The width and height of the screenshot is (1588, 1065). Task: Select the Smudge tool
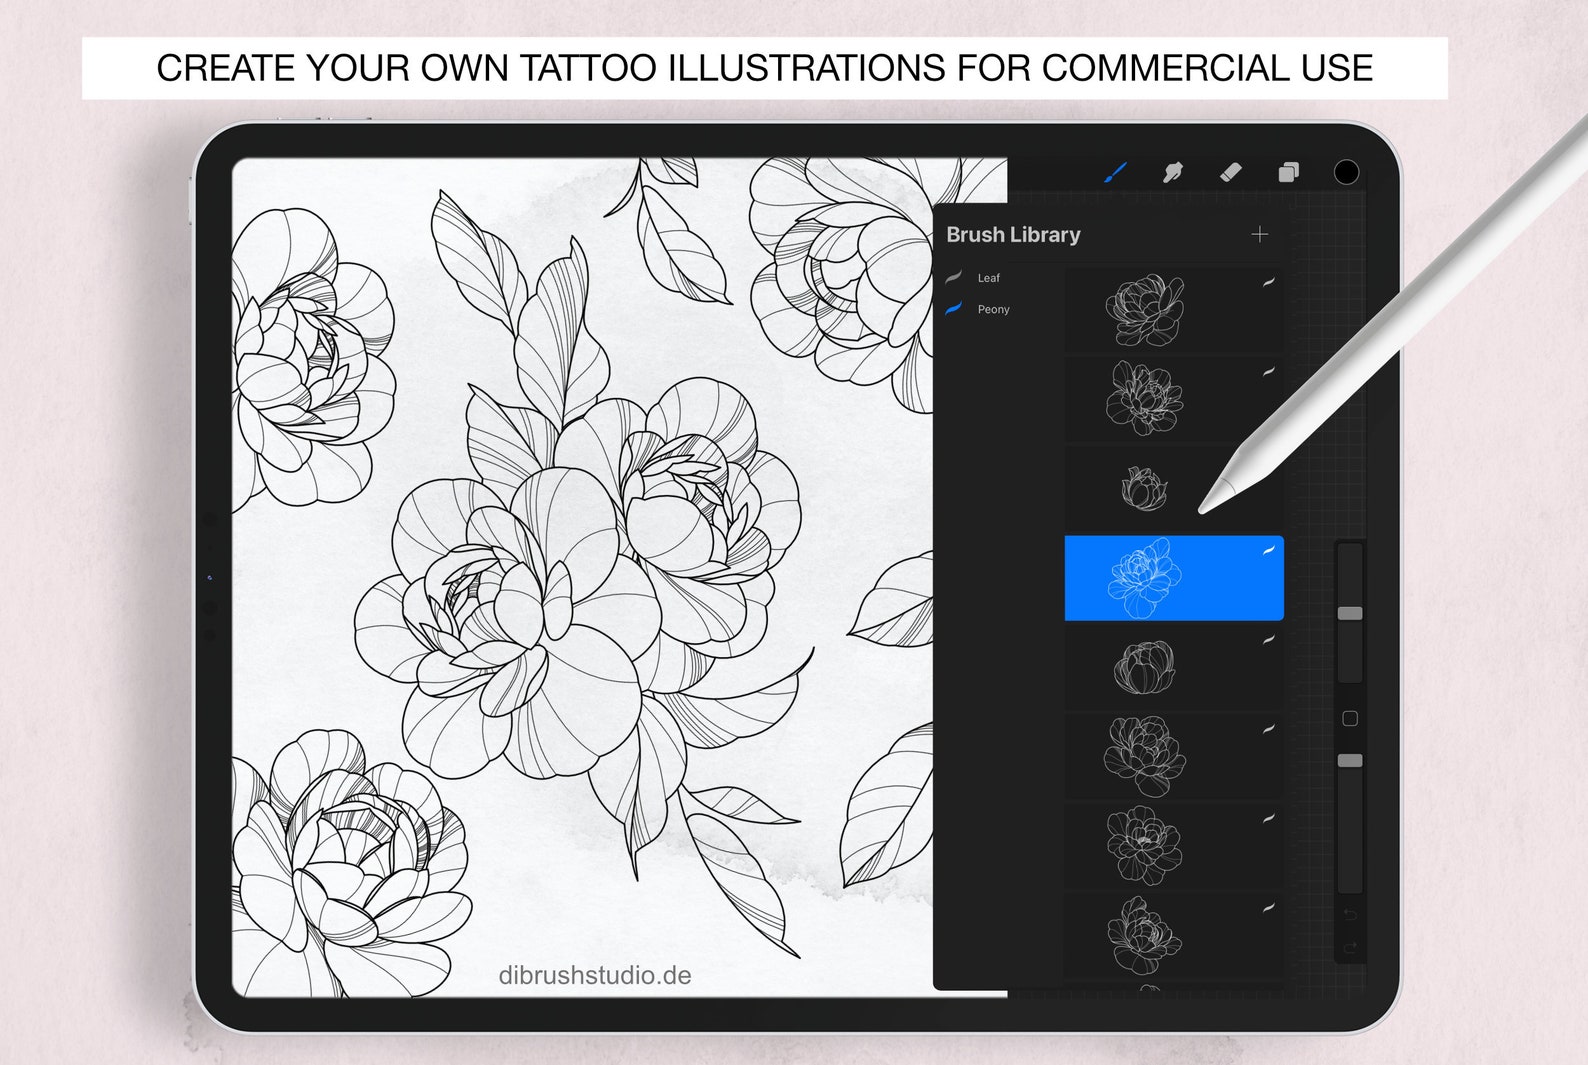point(1173,173)
